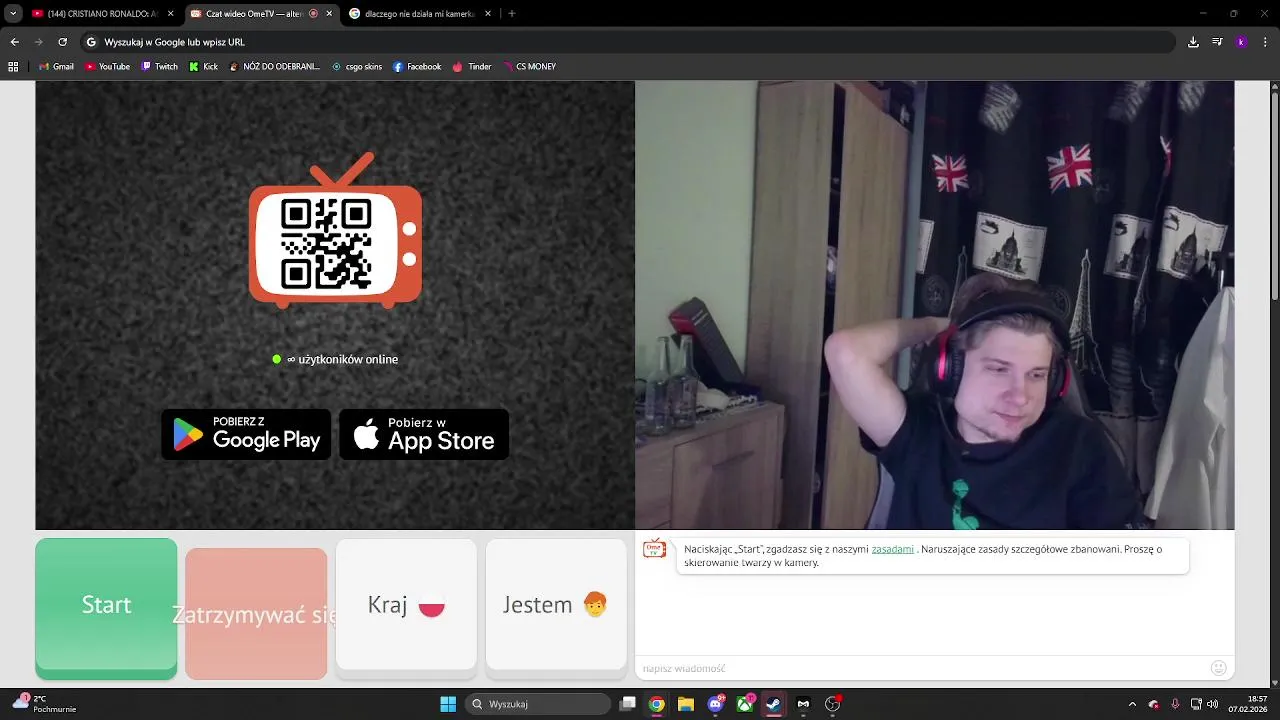Screen dimensions: 1280x720
Task: Open Discord from the taskbar
Action: (x=715, y=704)
